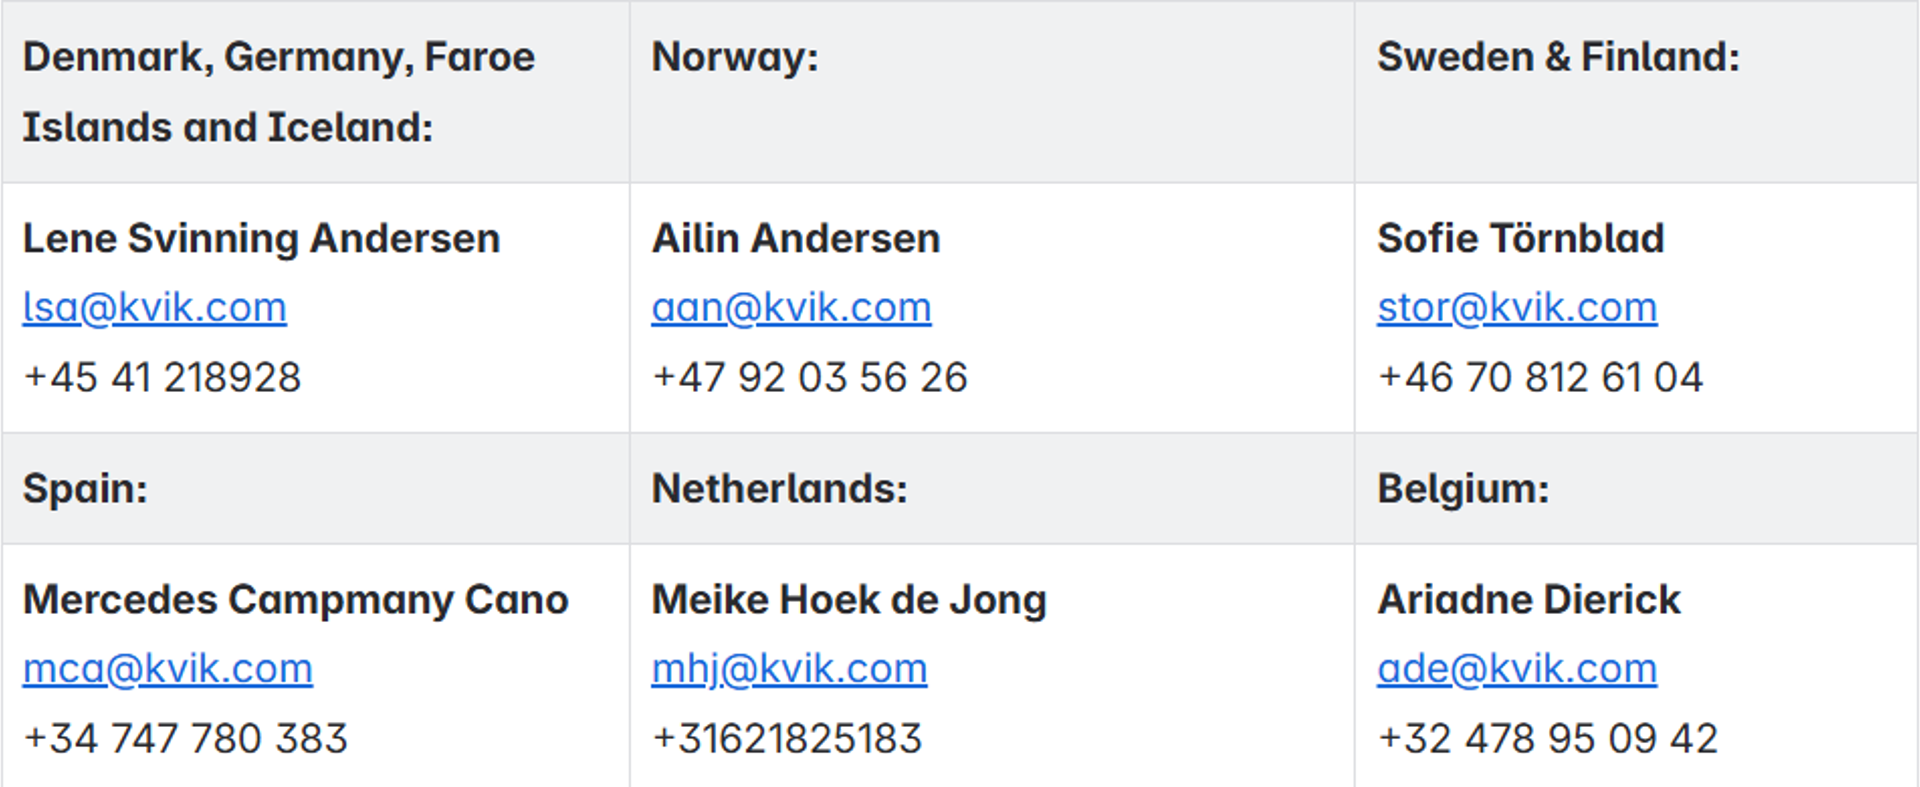
Task: Click the name Meike Hoek de Jong
Action: [849, 600]
